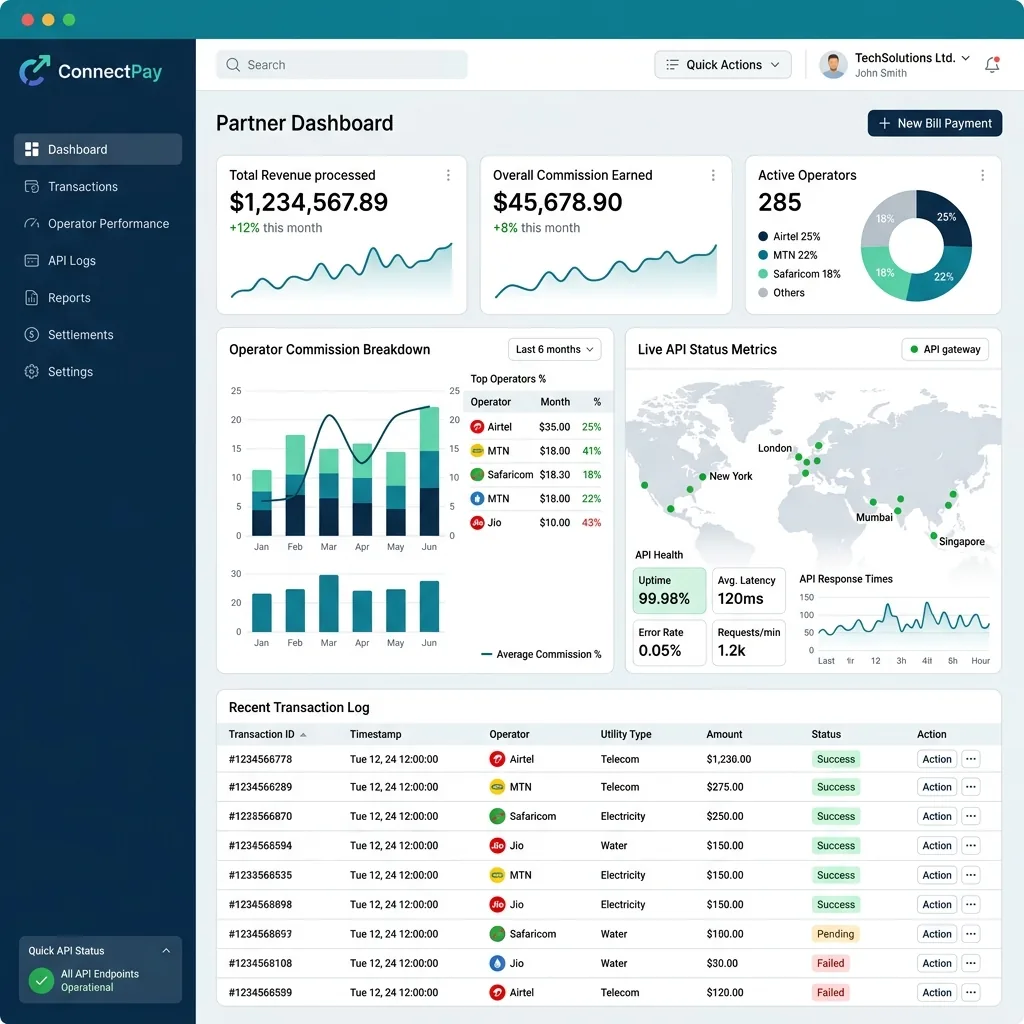This screenshot has width=1024, height=1024.
Task: Expand the Last 6 months dropdown
Action: [554, 349]
